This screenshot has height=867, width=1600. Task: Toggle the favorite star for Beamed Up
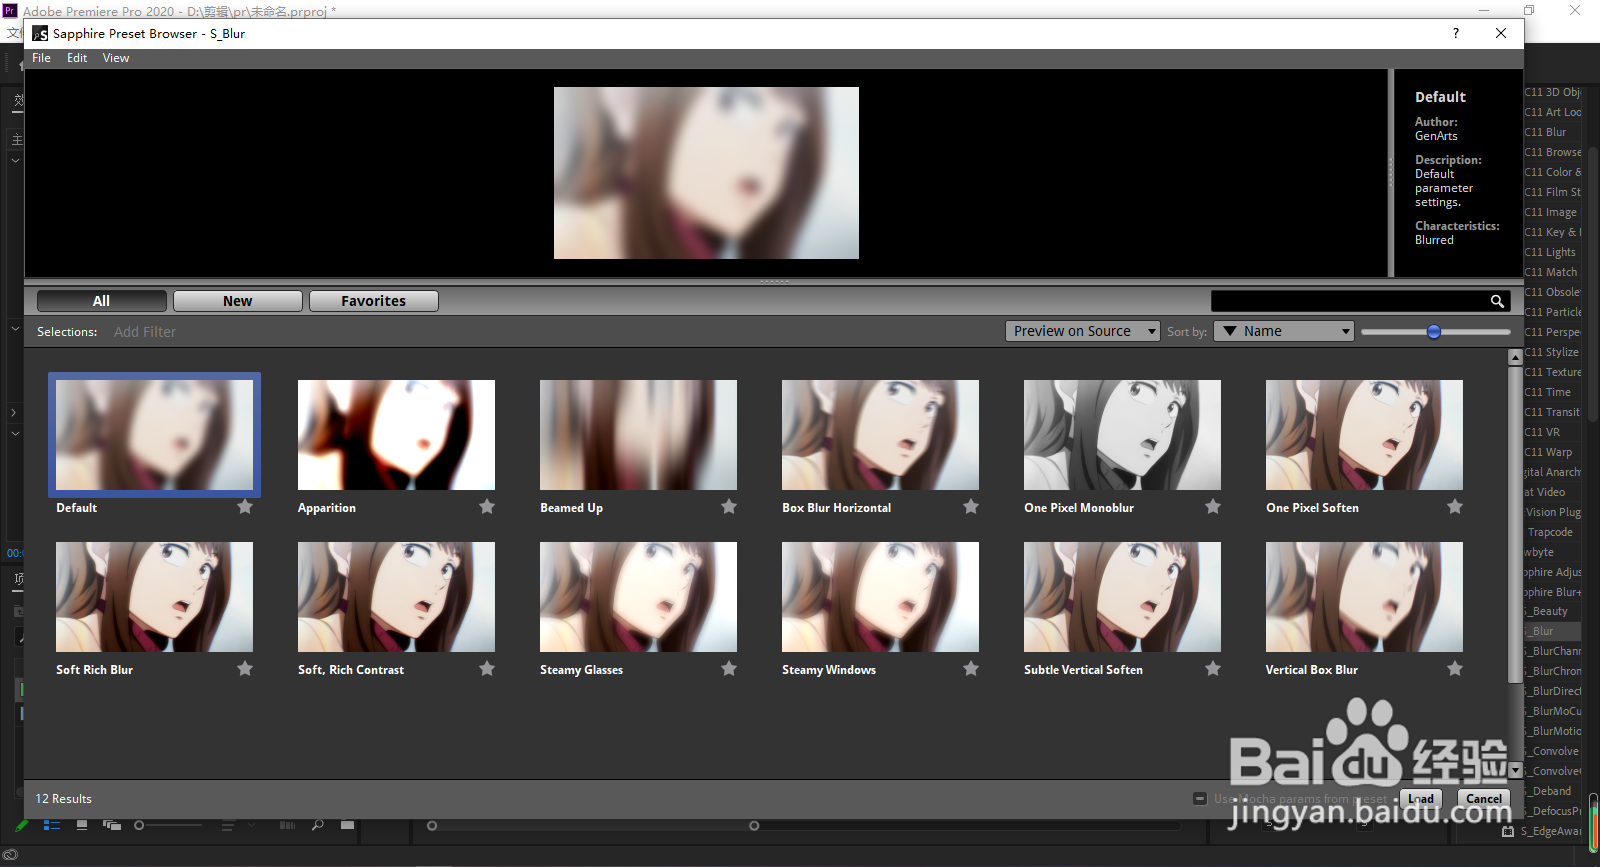[x=729, y=507]
